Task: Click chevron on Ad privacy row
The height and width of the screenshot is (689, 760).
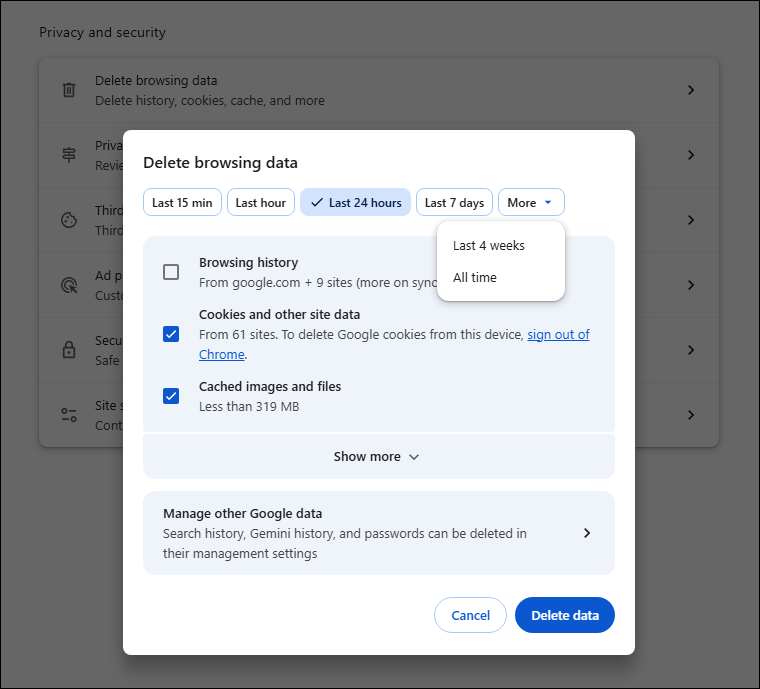Action: pyautogui.click(x=691, y=285)
